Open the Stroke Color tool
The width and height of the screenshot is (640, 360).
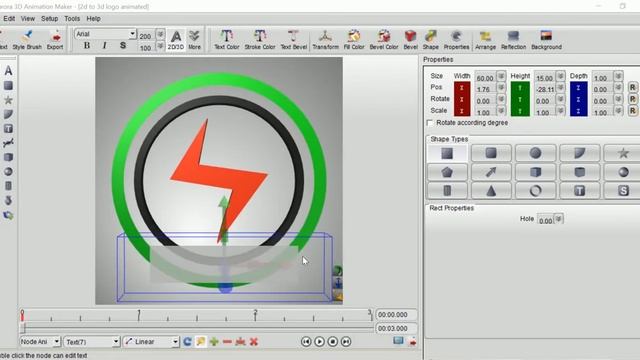click(x=260, y=40)
